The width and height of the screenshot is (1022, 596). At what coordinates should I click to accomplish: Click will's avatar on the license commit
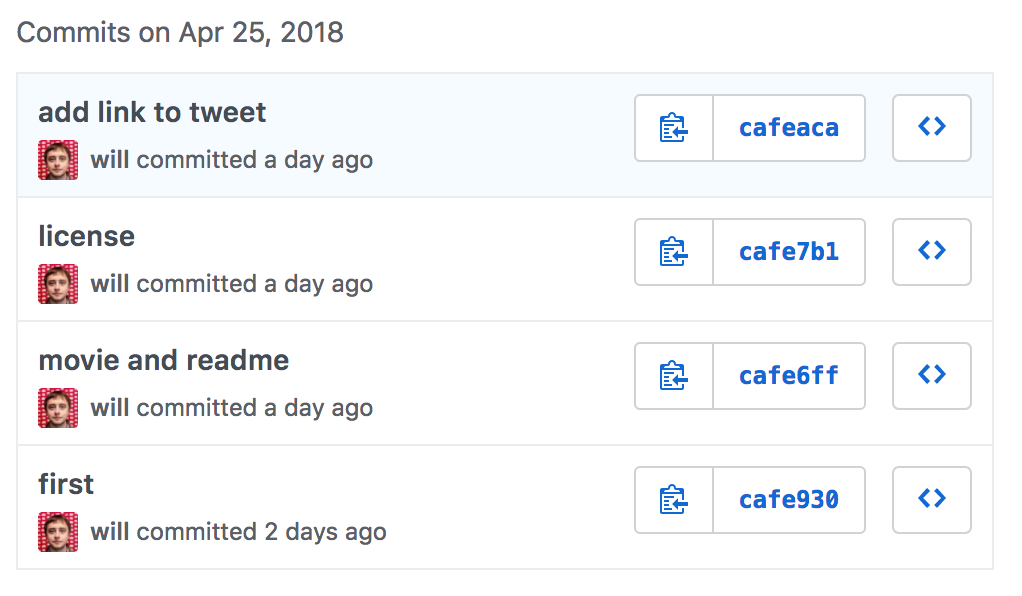coord(58,284)
